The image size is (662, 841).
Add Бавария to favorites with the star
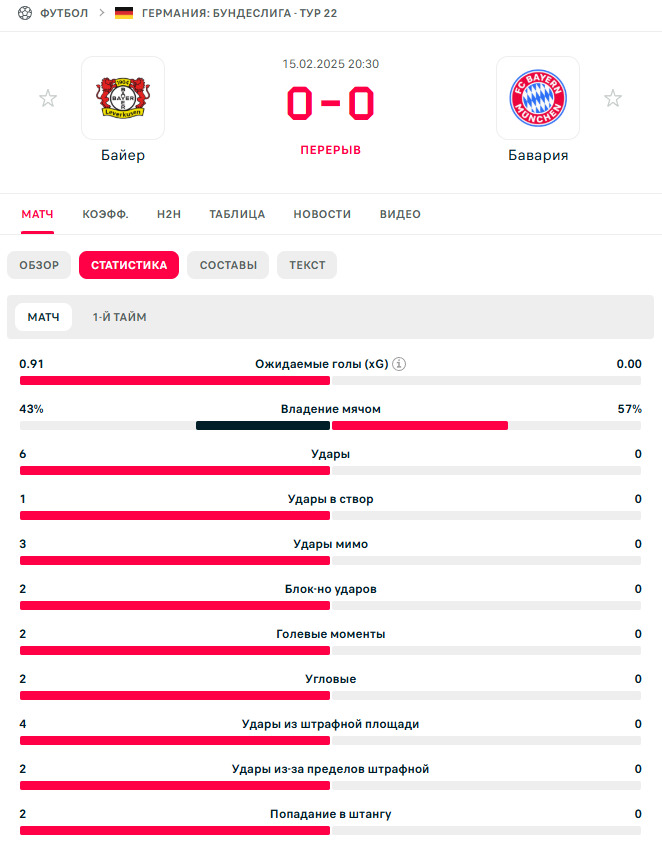coord(613,98)
